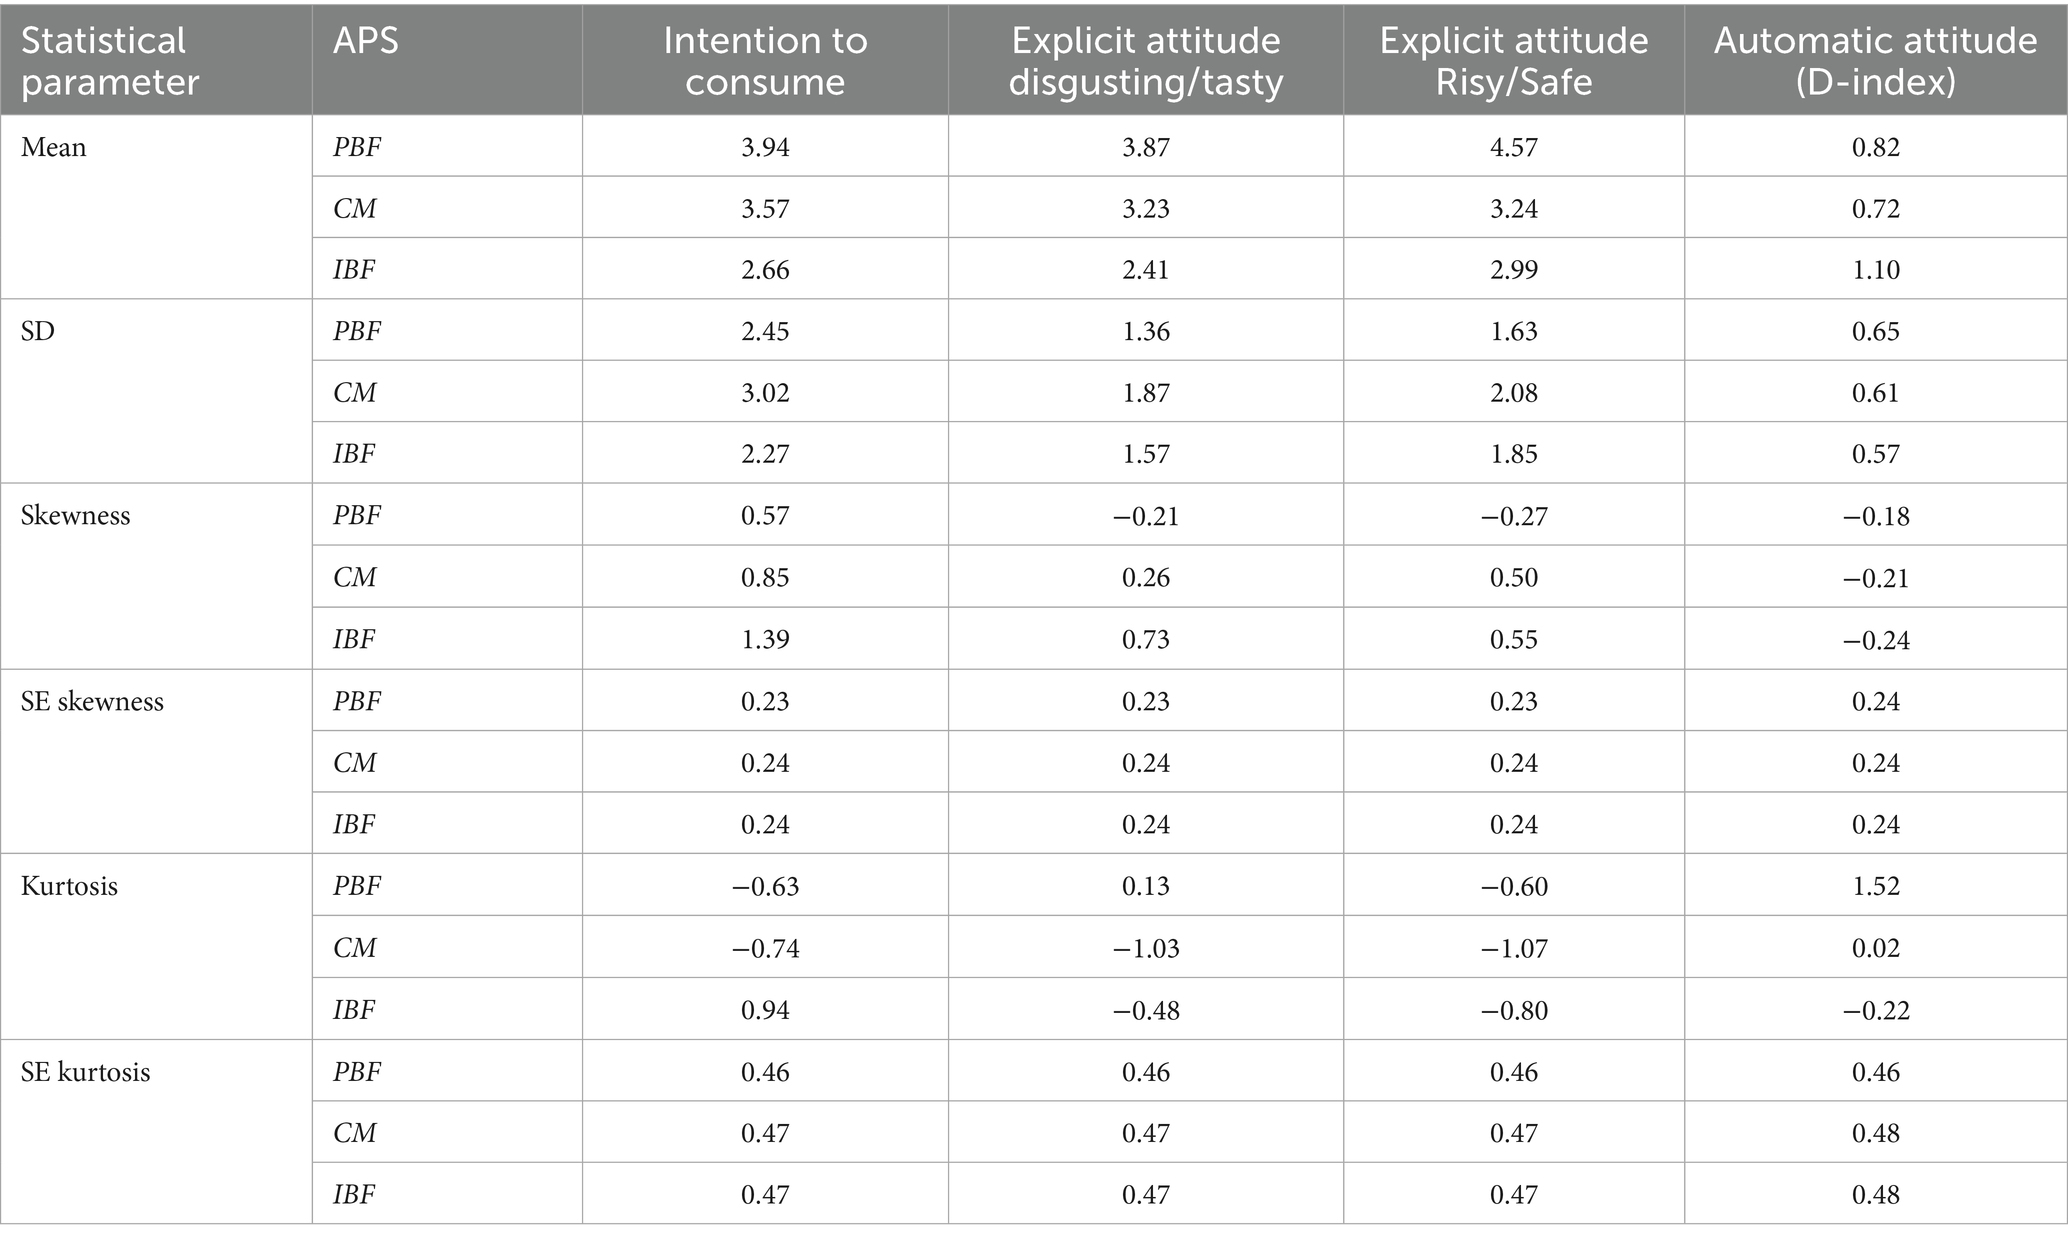Select the SD cell reading 3.02
2068x1242 pixels.
coord(765,393)
